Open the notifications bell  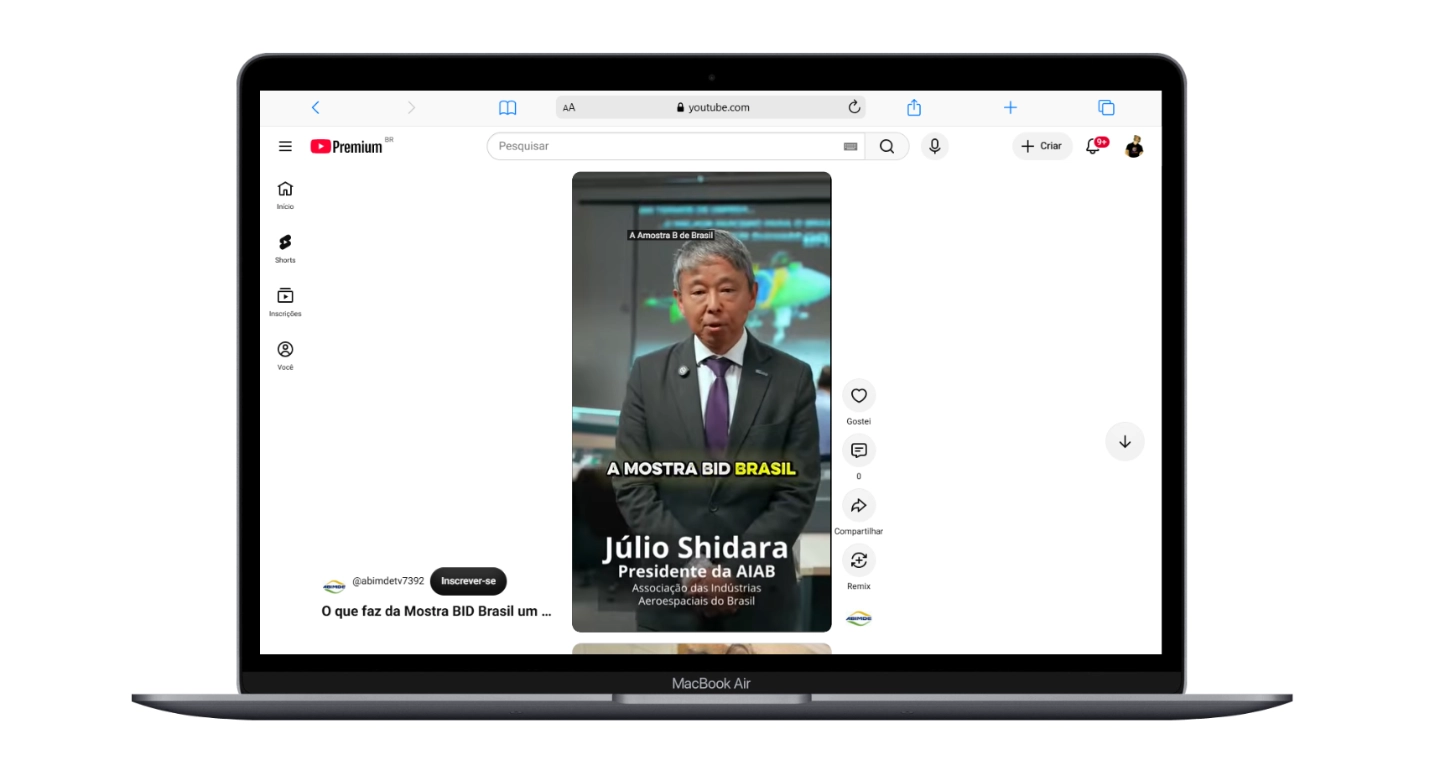click(1095, 146)
